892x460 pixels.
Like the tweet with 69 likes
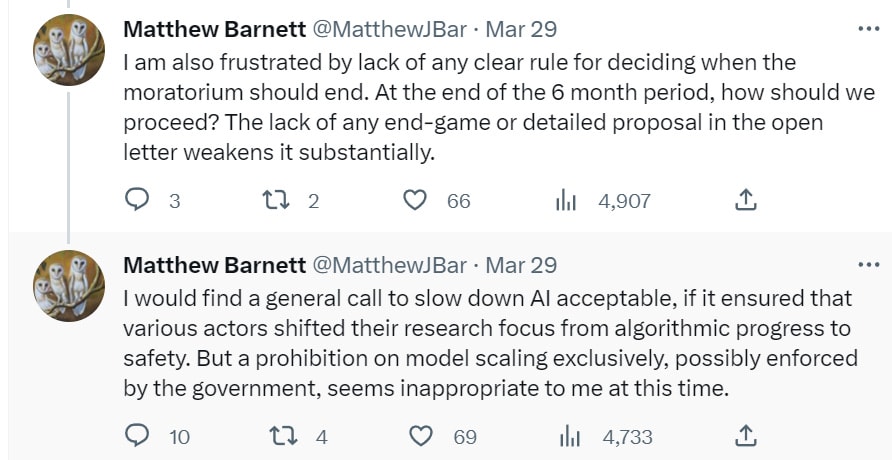[x=422, y=436]
